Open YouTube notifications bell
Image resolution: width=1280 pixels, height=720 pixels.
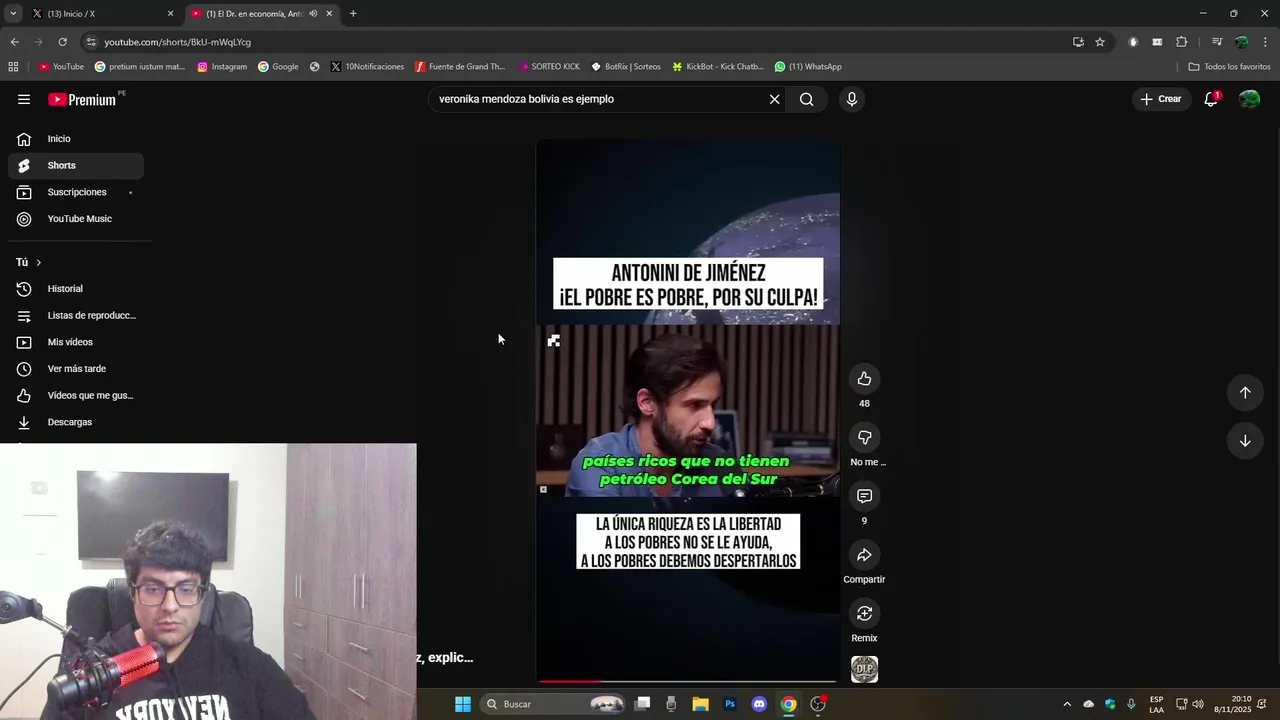[1211, 99]
